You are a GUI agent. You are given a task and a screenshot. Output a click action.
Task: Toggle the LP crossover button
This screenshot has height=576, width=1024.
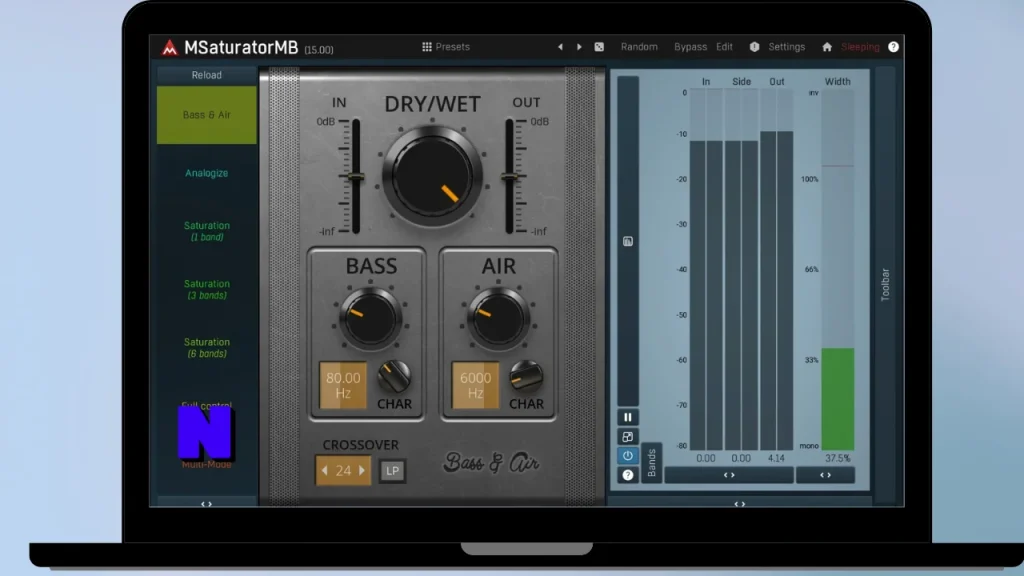click(392, 471)
